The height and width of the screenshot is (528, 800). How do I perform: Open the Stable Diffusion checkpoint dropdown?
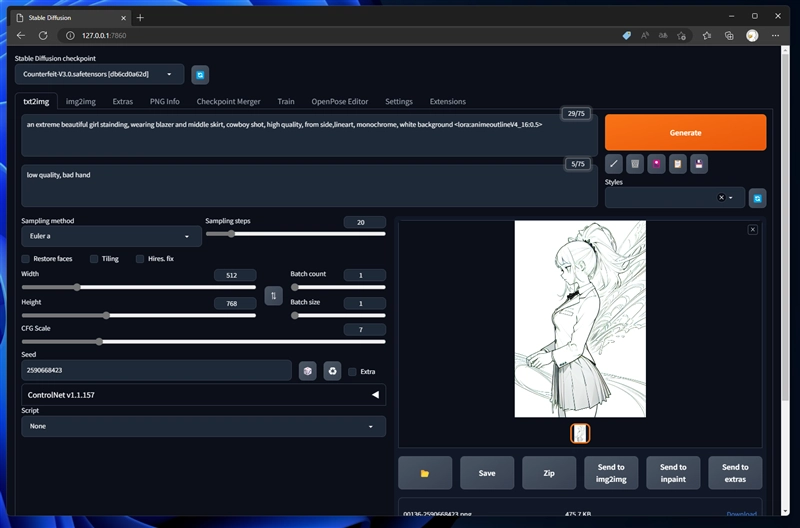click(x=99, y=74)
